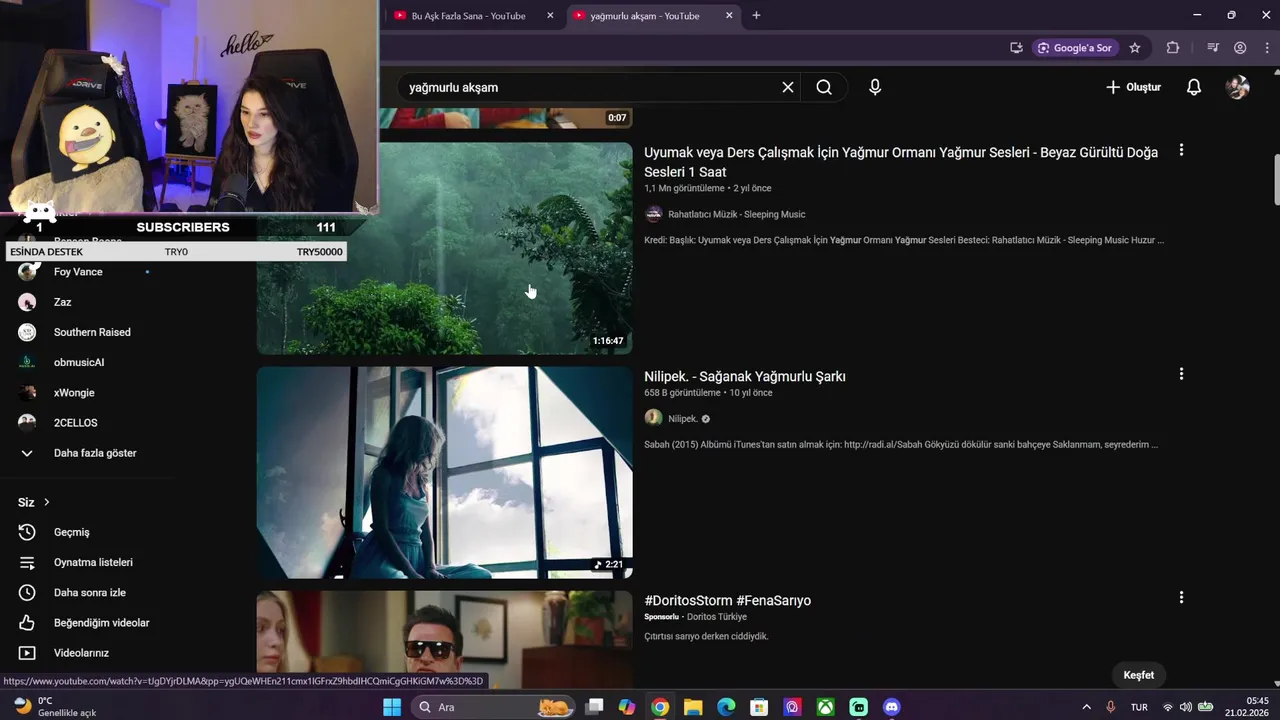1280x720 pixels.
Task: Open Microsoft Store from the taskbar
Action: (x=759, y=707)
